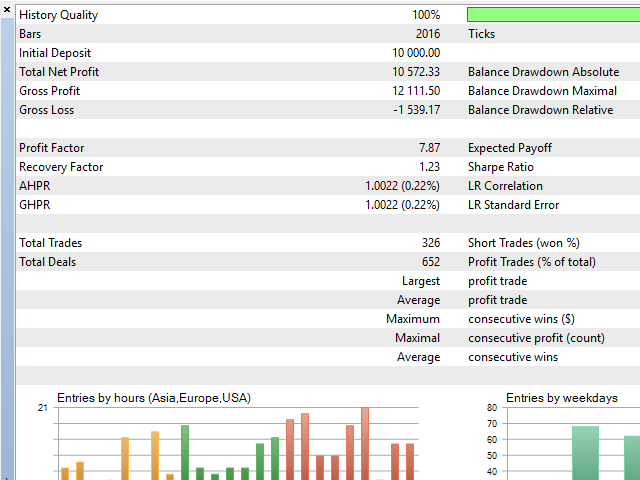Click the tallest red bar in hours chart
640x480 pixels.
[x=365, y=443]
